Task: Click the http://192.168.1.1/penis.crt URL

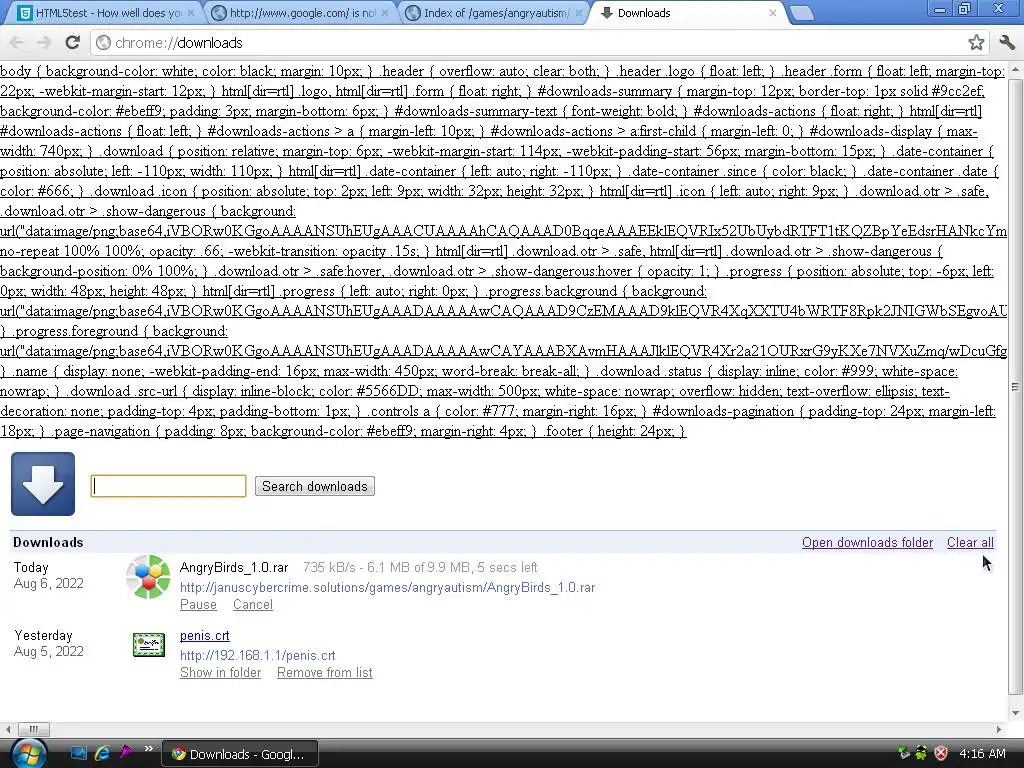Action: click(x=257, y=656)
